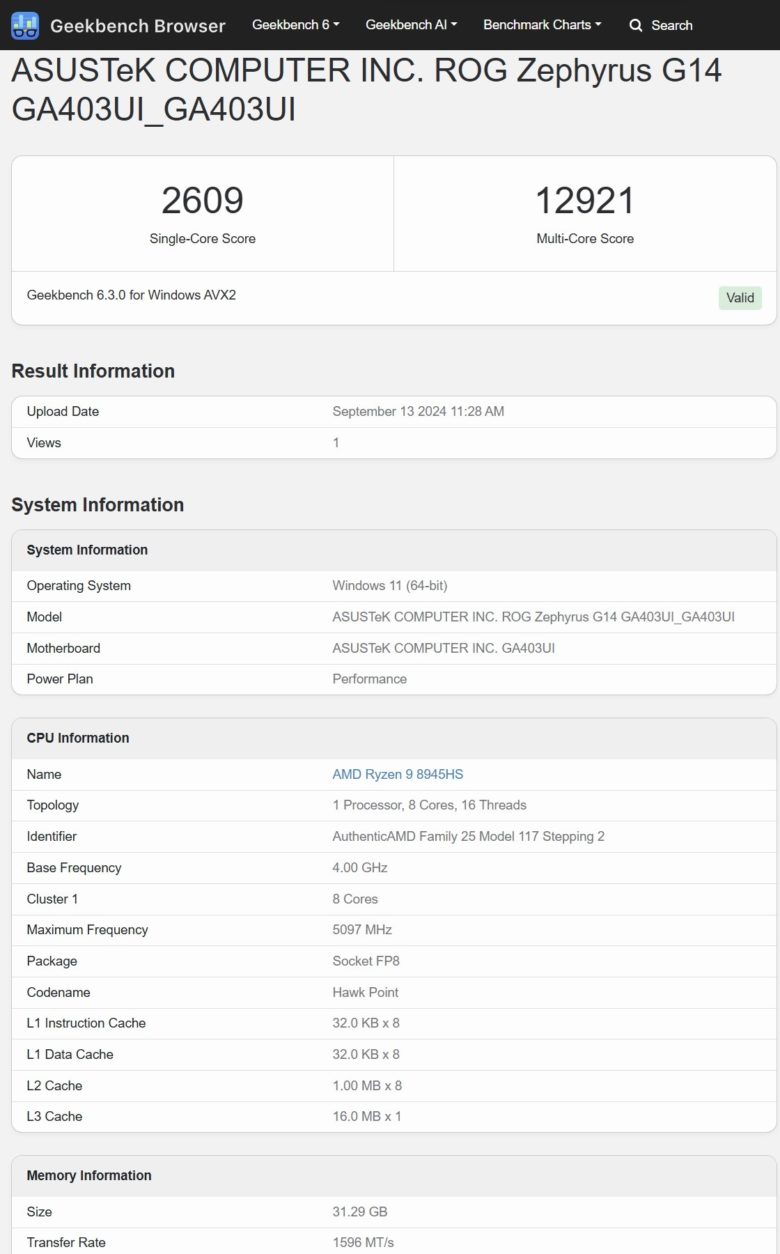
Task: Open the Geekbench Browser home link
Action: pyautogui.click(x=137, y=26)
